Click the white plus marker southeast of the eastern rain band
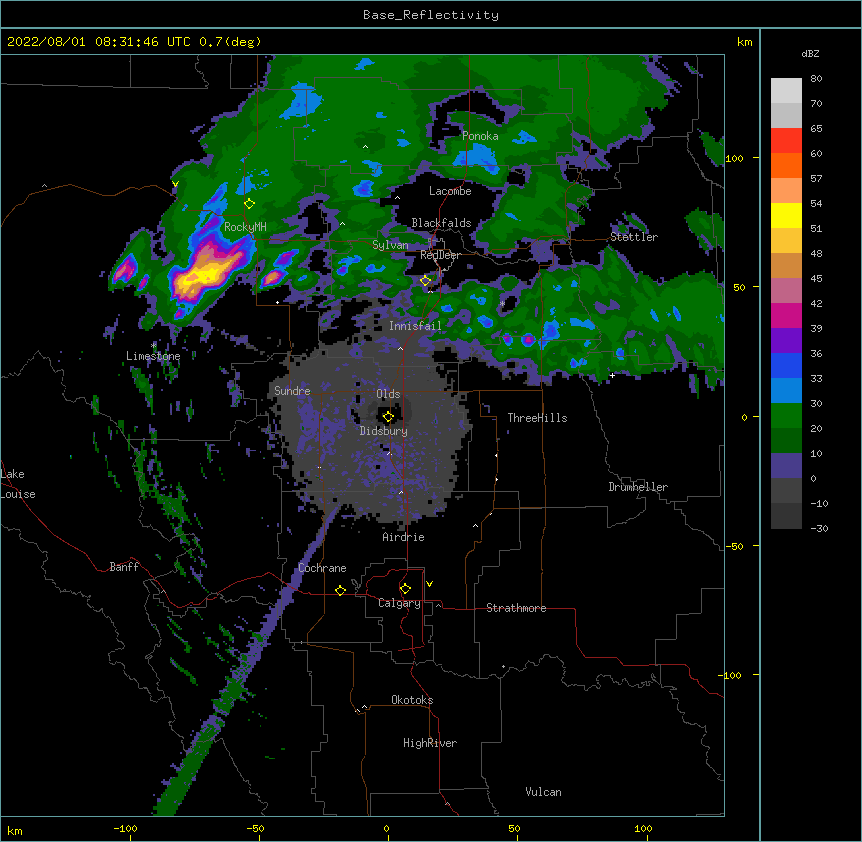Image resolution: width=862 pixels, height=842 pixels. coord(612,375)
